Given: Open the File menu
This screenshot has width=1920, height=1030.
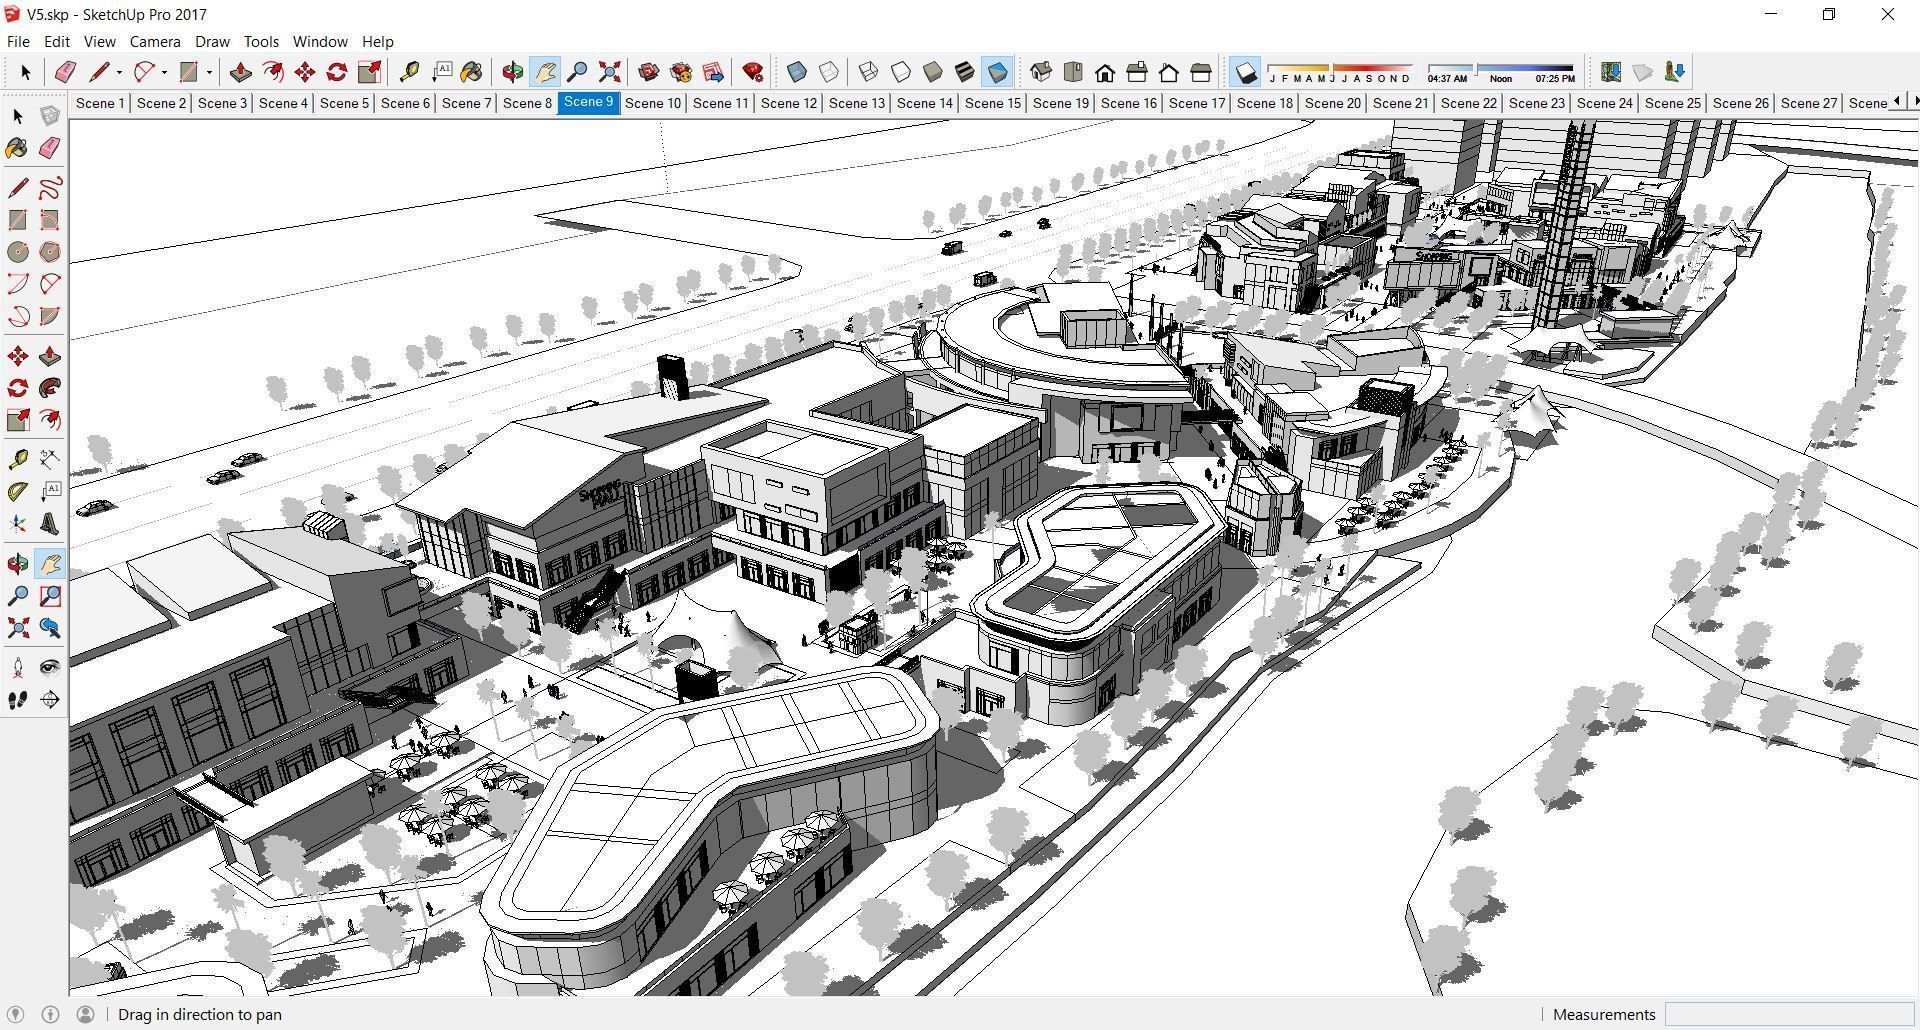Looking at the screenshot, I should coord(18,41).
